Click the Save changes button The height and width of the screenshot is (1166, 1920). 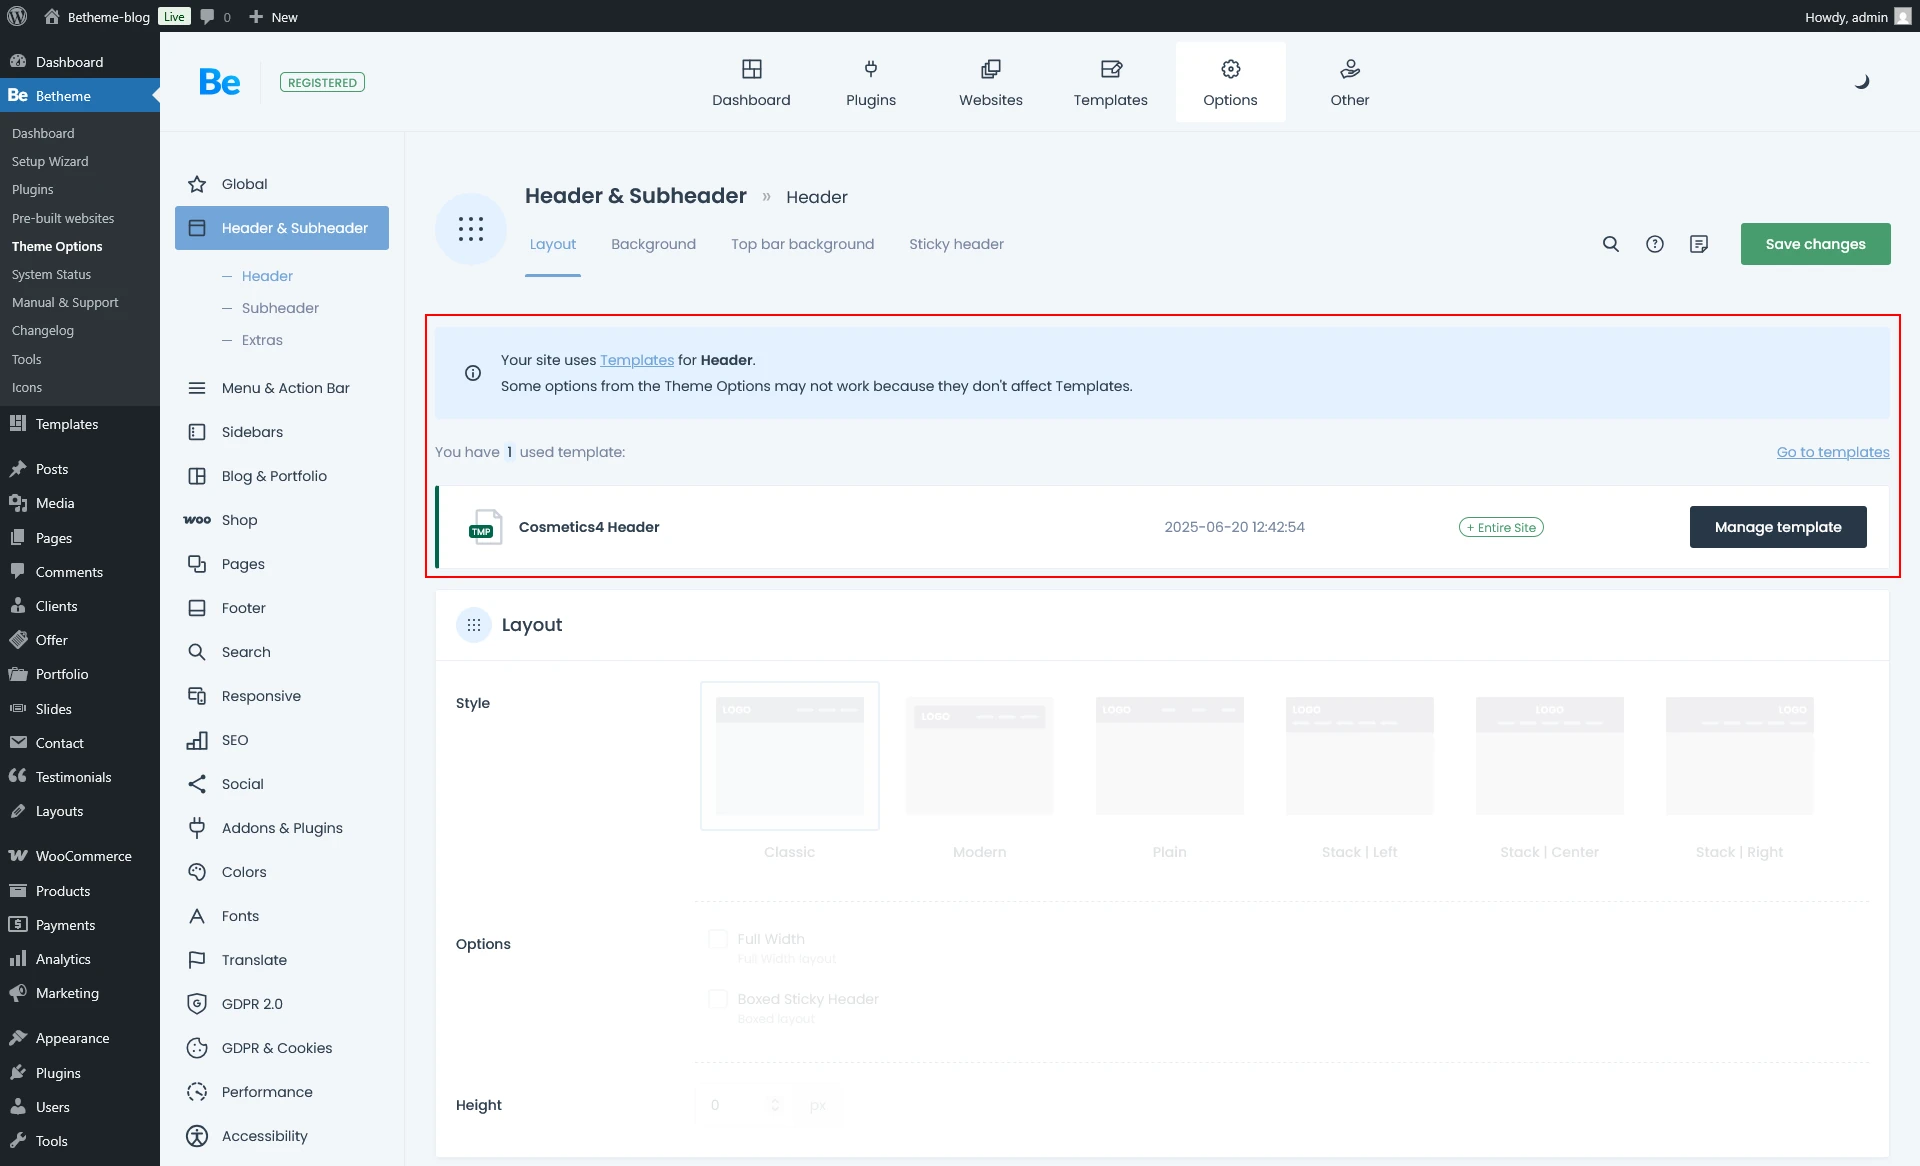[1815, 243]
